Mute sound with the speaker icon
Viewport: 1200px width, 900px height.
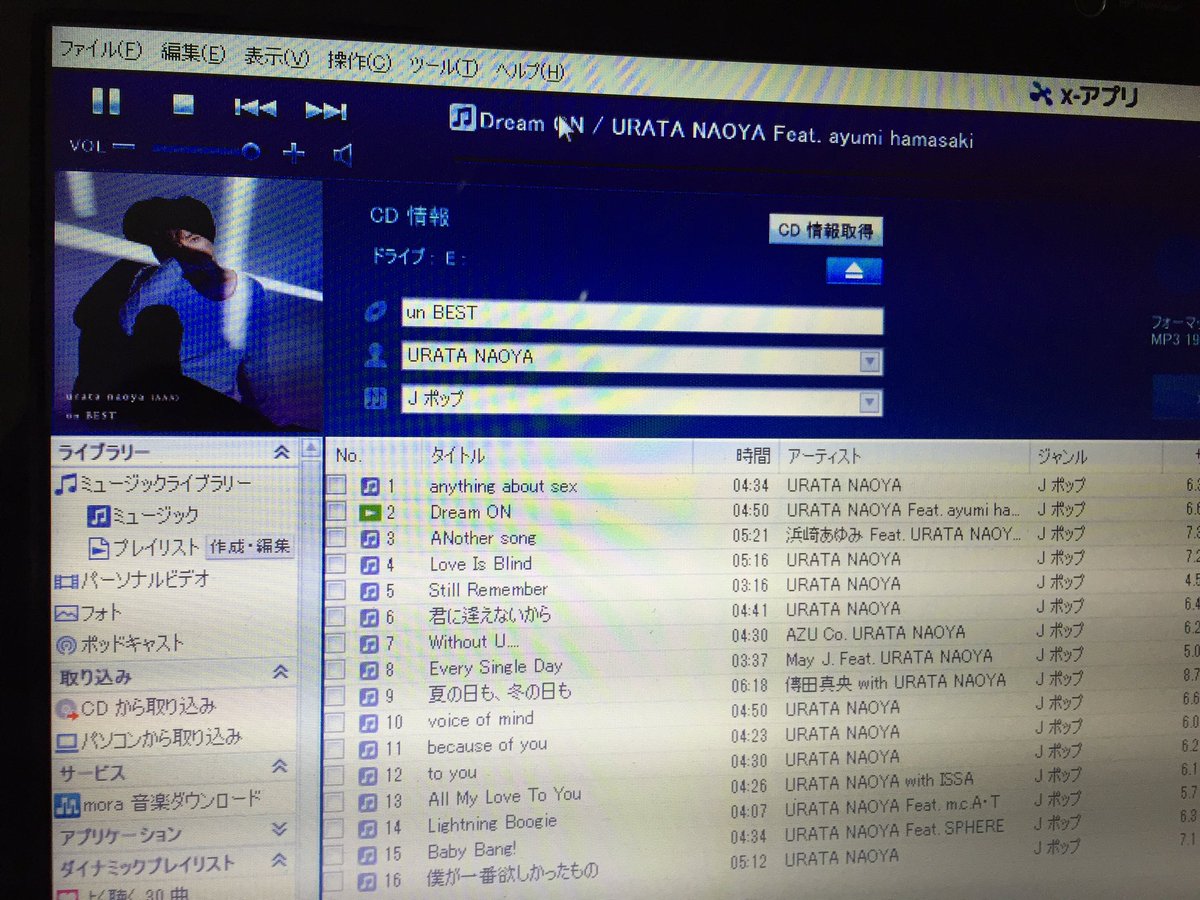click(x=343, y=154)
